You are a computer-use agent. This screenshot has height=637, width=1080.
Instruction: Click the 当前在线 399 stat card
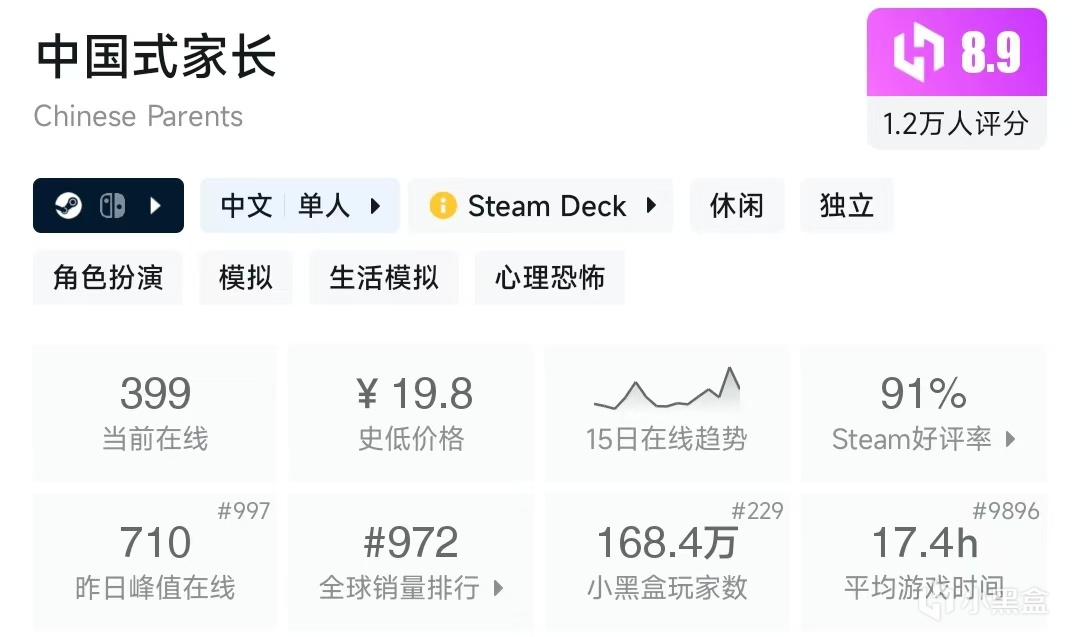point(155,412)
